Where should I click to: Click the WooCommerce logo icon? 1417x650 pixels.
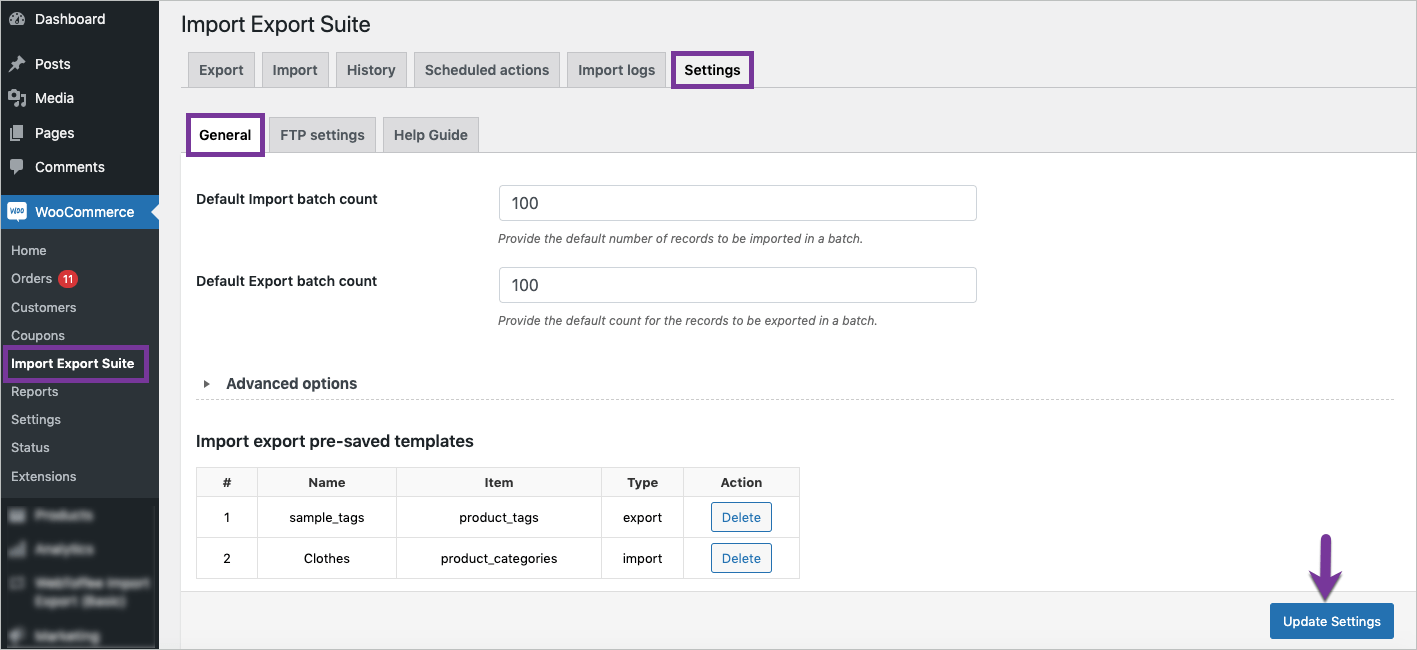coord(17,211)
